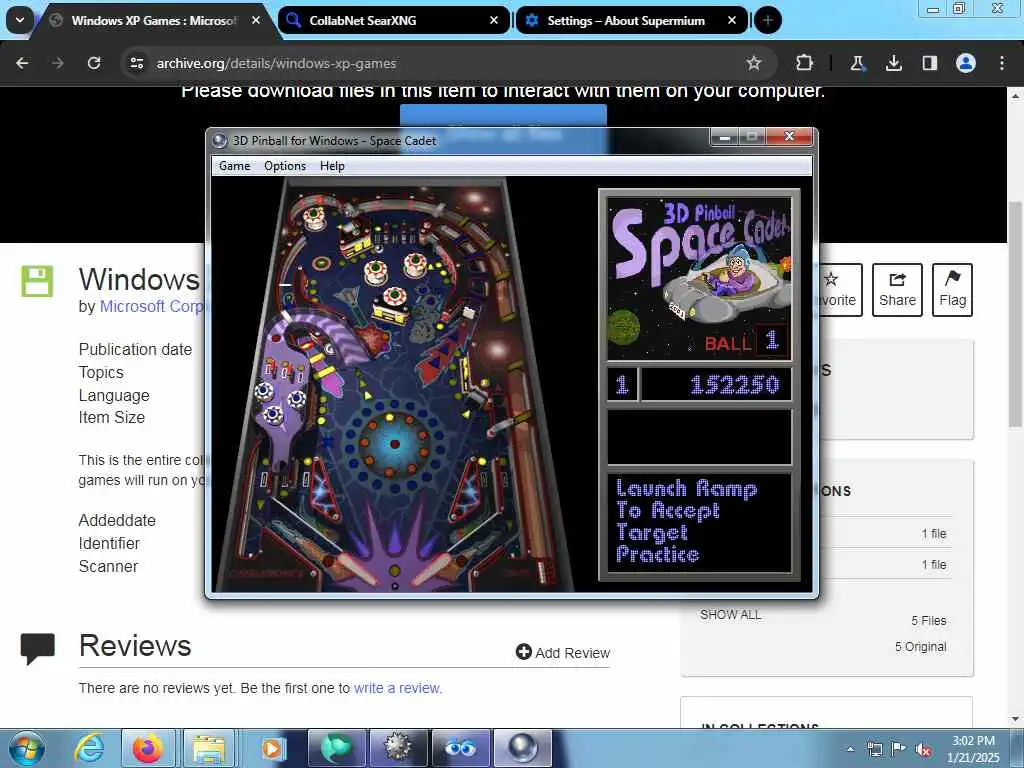Close the CollabNet SearXNG tab
This screenshot has width=1024, height=768.
click(x=494, y=20)
